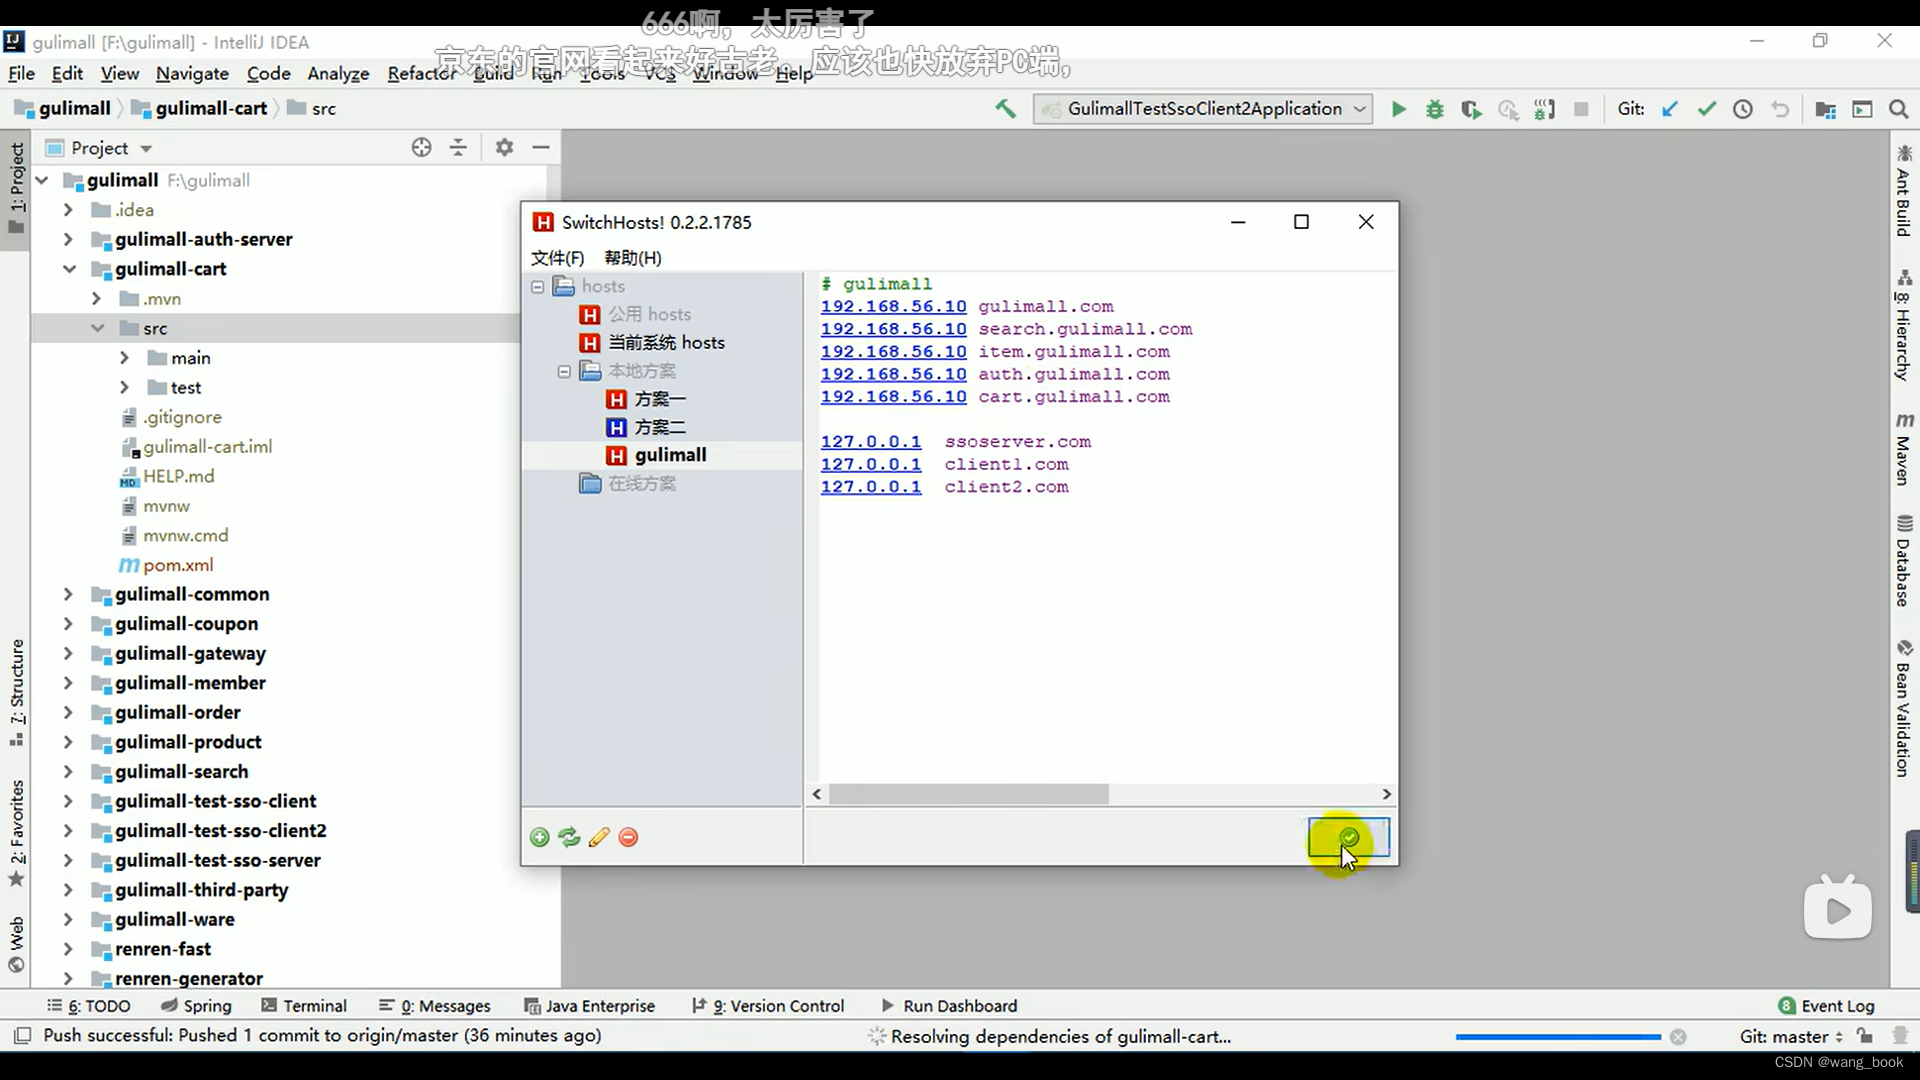Open the Code menu
Screen dimensions: 1920x1080
(268, 74)
